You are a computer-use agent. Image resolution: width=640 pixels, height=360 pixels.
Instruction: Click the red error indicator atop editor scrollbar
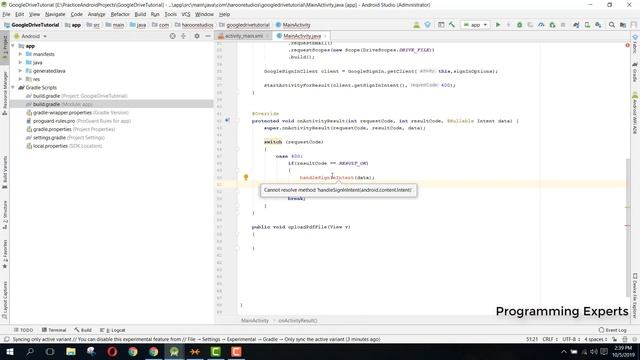click(627, 45)
